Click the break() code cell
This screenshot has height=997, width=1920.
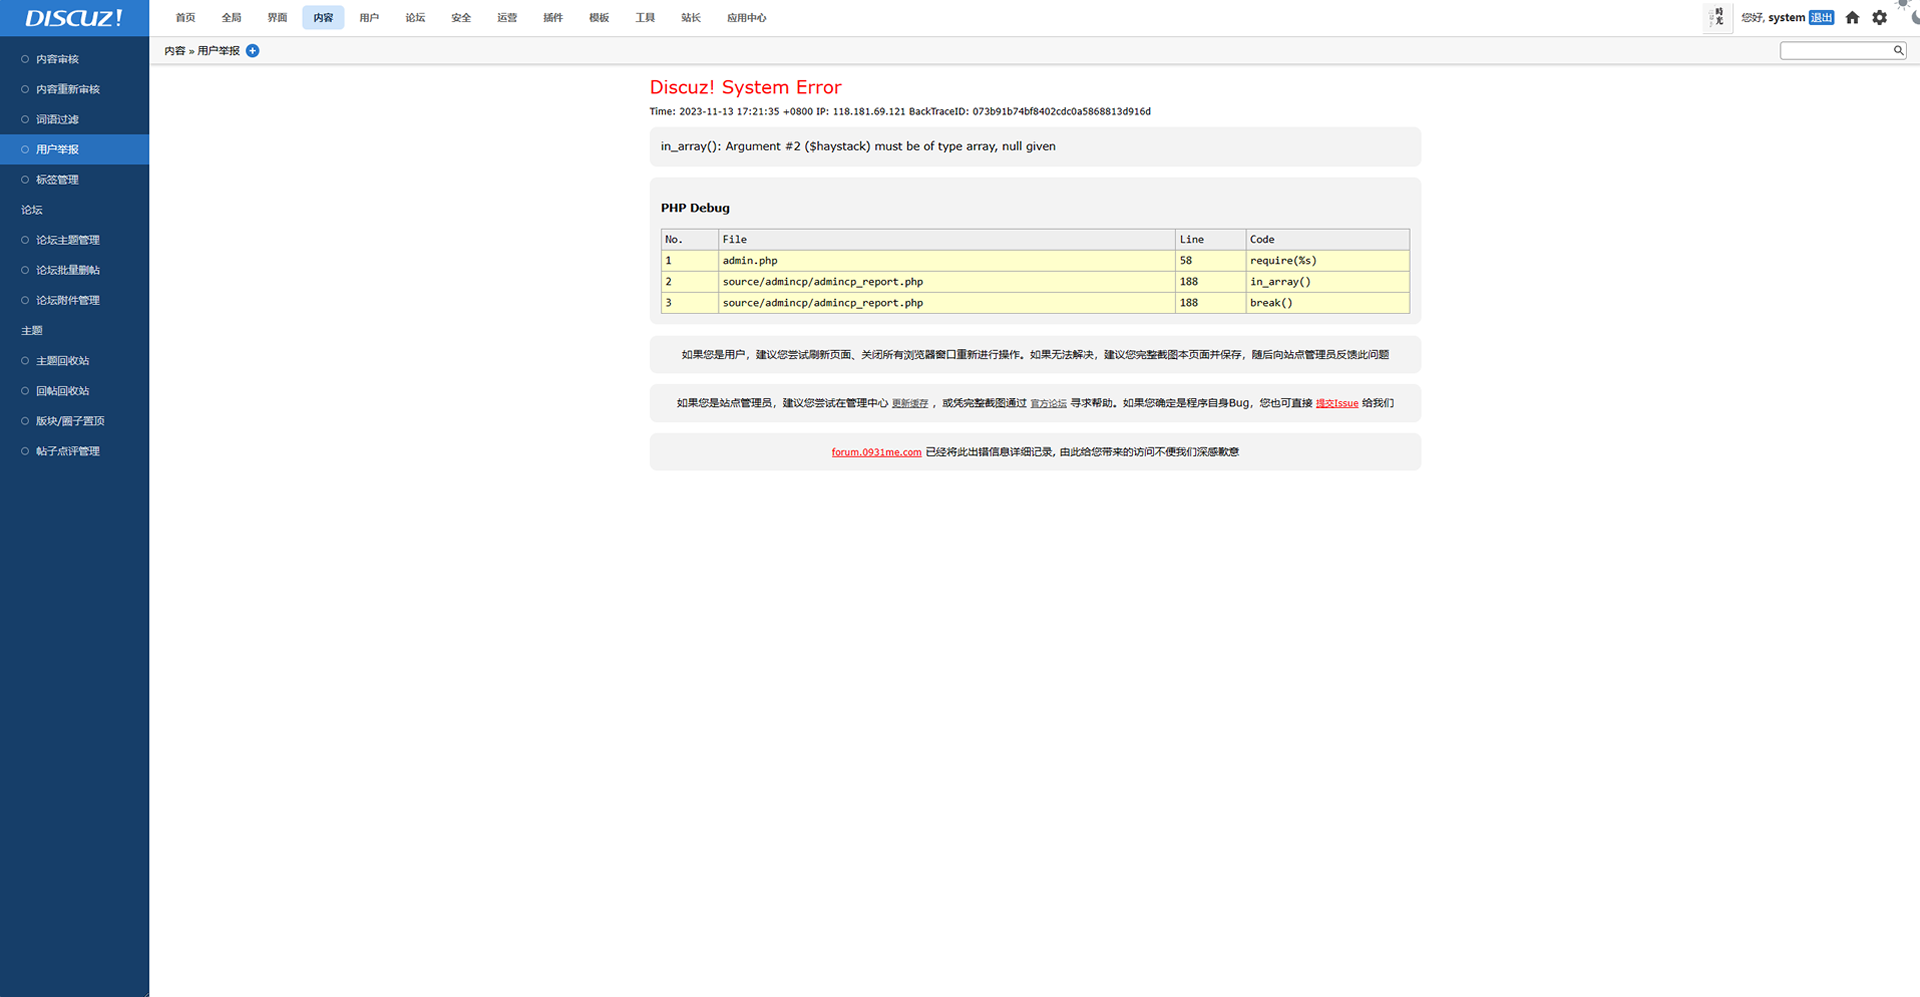pos(1327,302)
